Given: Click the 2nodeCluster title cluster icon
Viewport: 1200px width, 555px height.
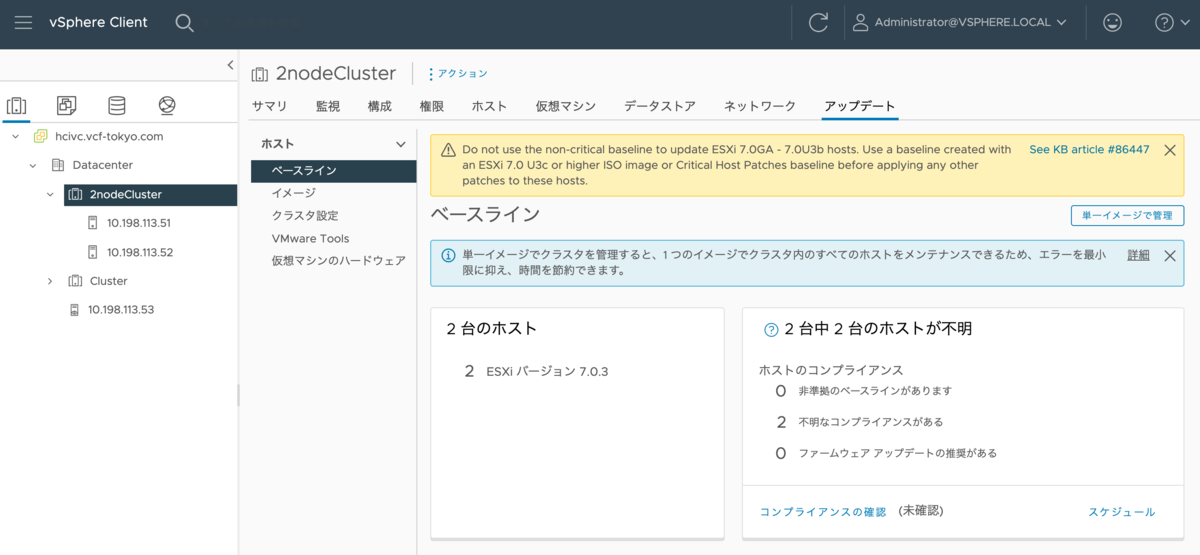Looking at the screenshot, I should coord(260,74).
